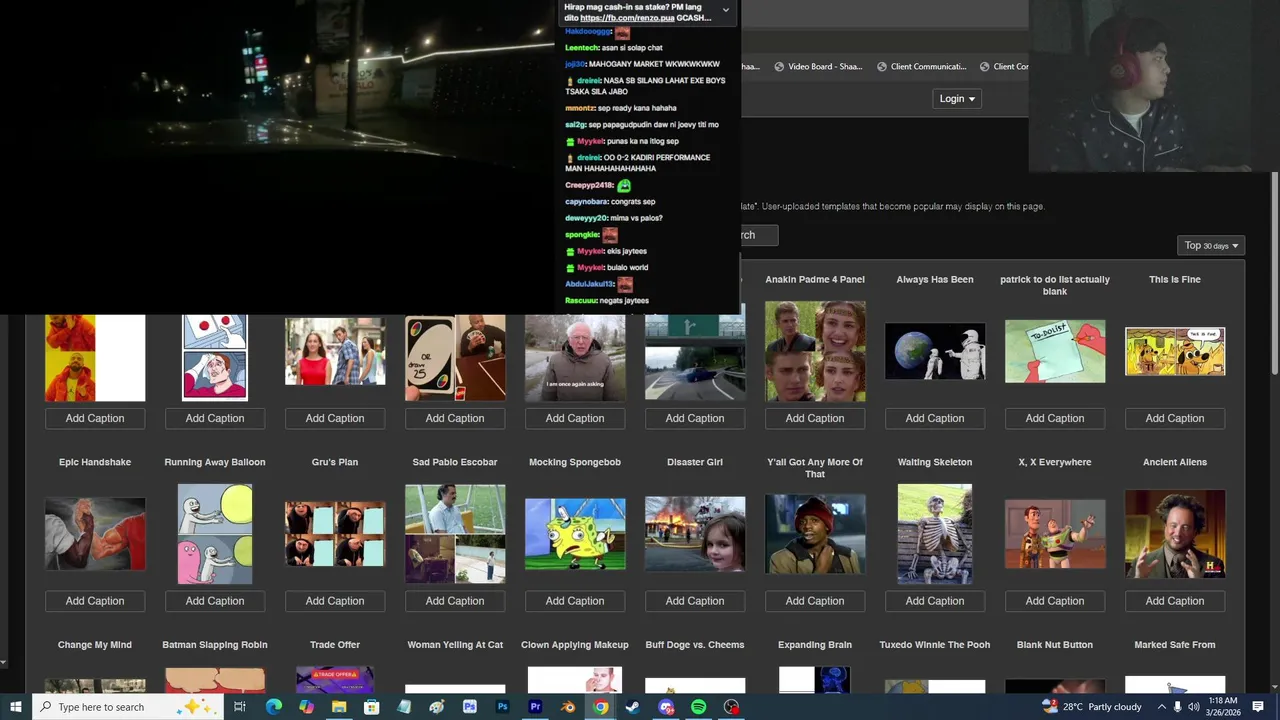Open the Copilot icon in the taskbar

pyautogui.click(x=306, y=707)
